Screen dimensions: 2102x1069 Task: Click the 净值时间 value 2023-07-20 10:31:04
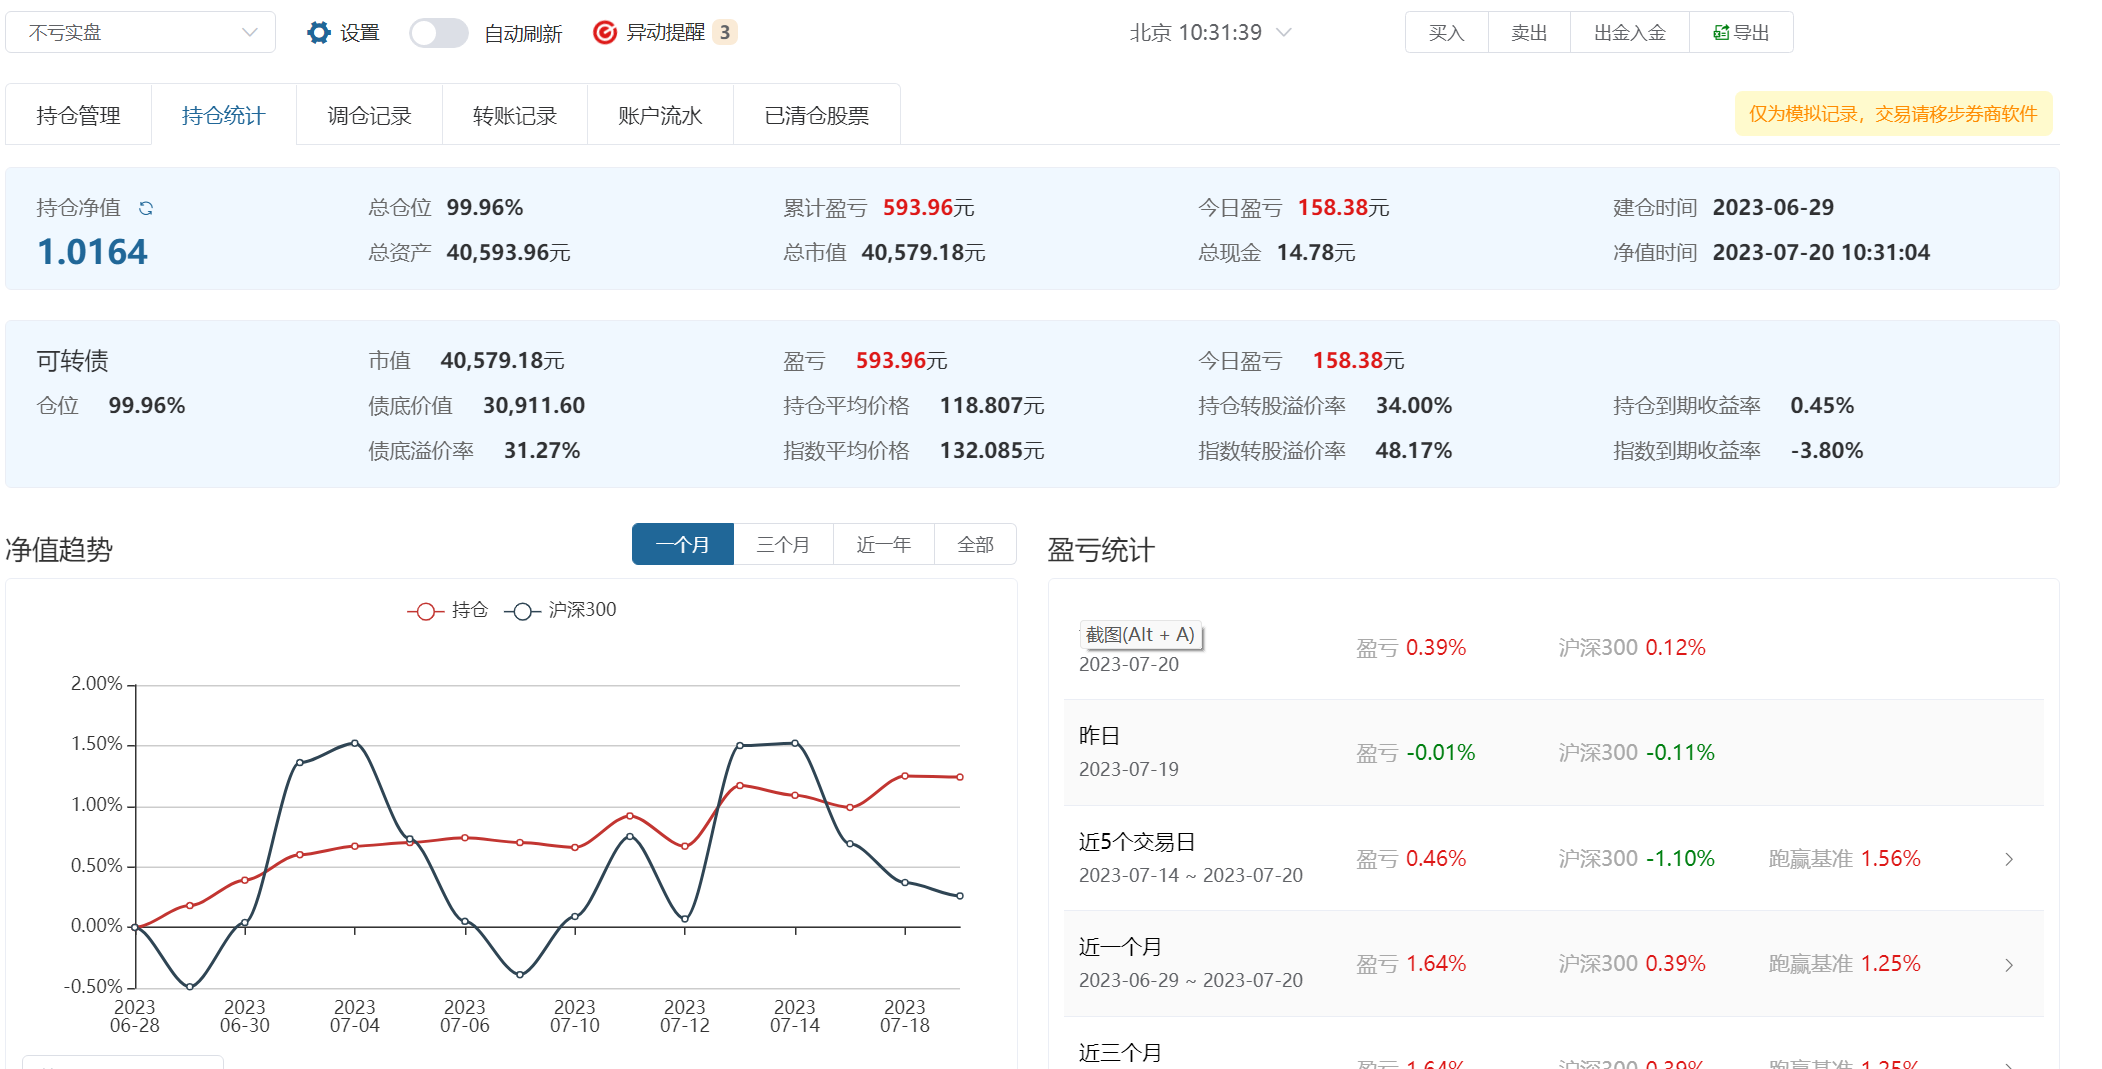point(1821,253)
